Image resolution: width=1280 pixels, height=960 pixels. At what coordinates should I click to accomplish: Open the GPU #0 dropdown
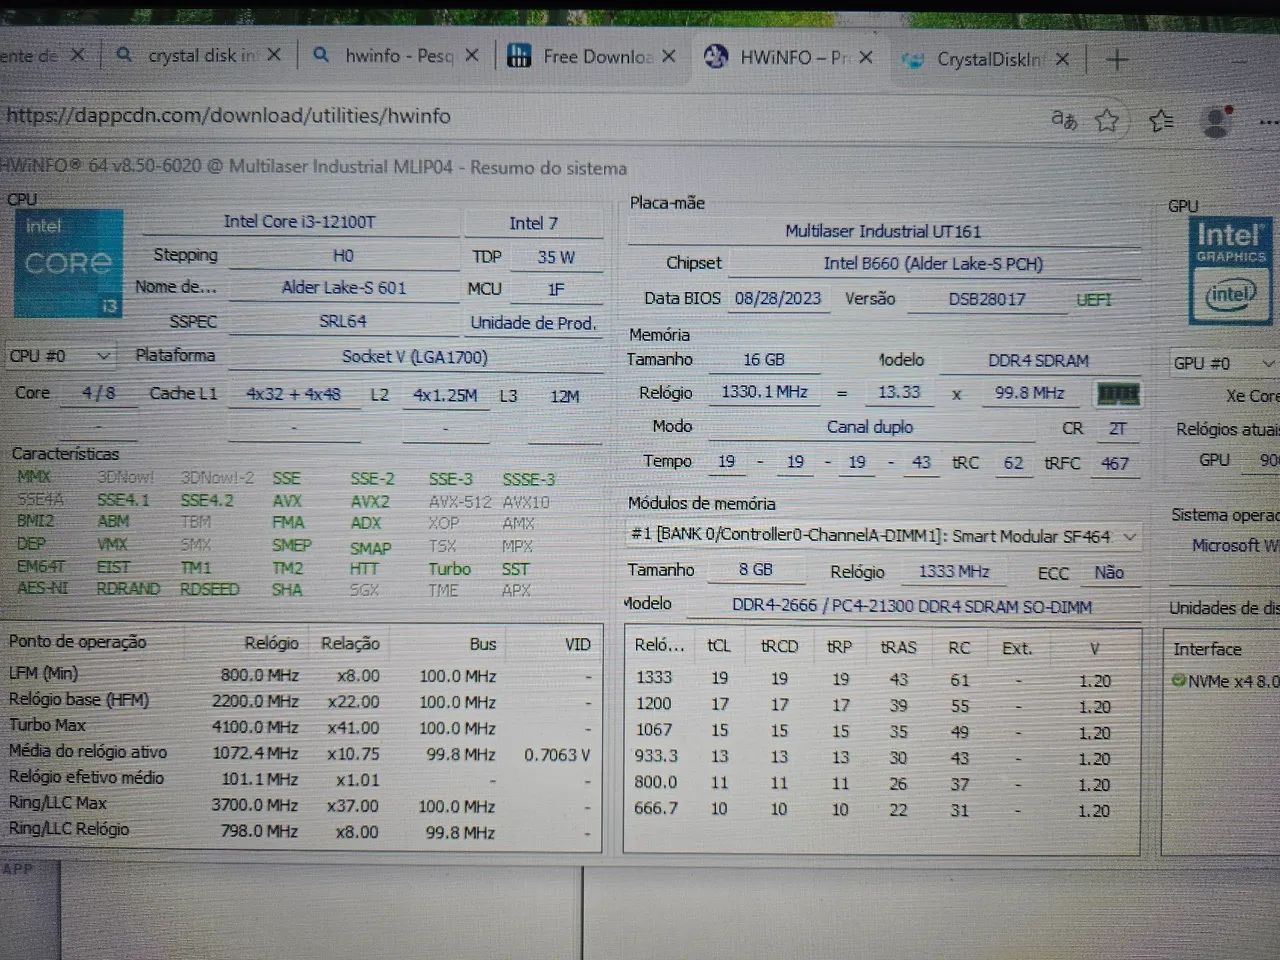pos(1224,363)
